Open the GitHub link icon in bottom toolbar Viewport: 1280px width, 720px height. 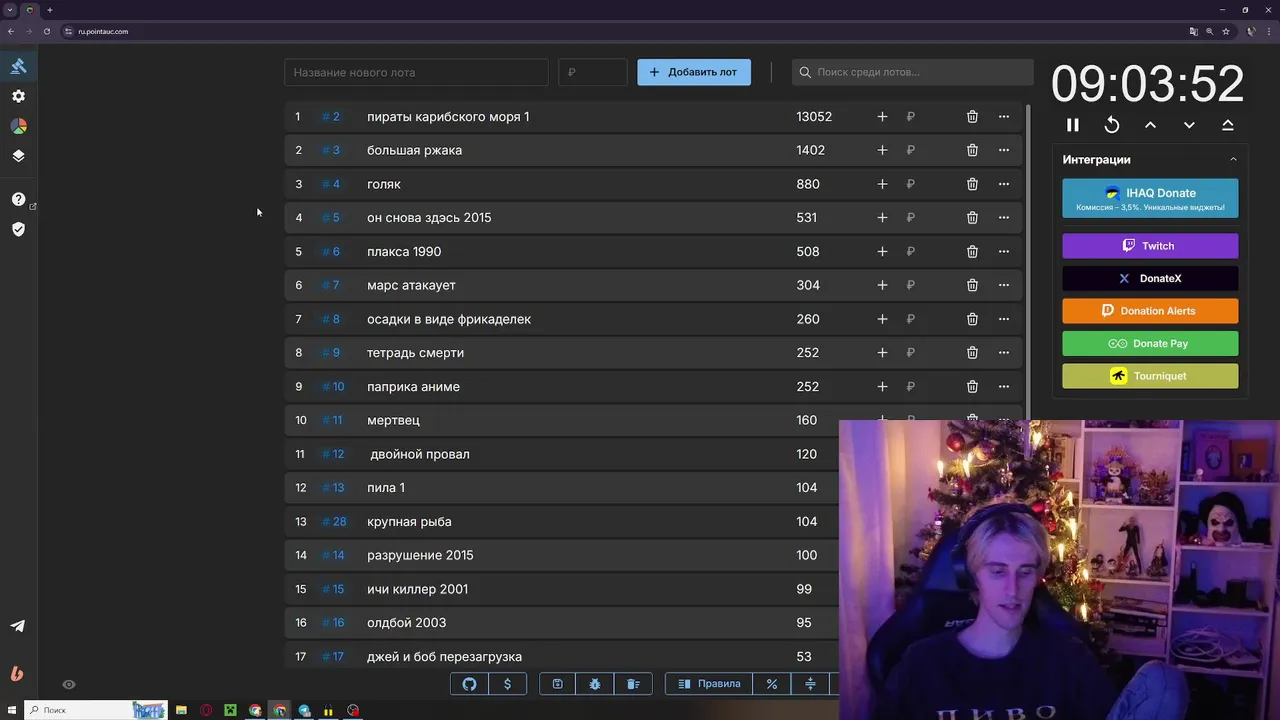(x=469, y=684)
